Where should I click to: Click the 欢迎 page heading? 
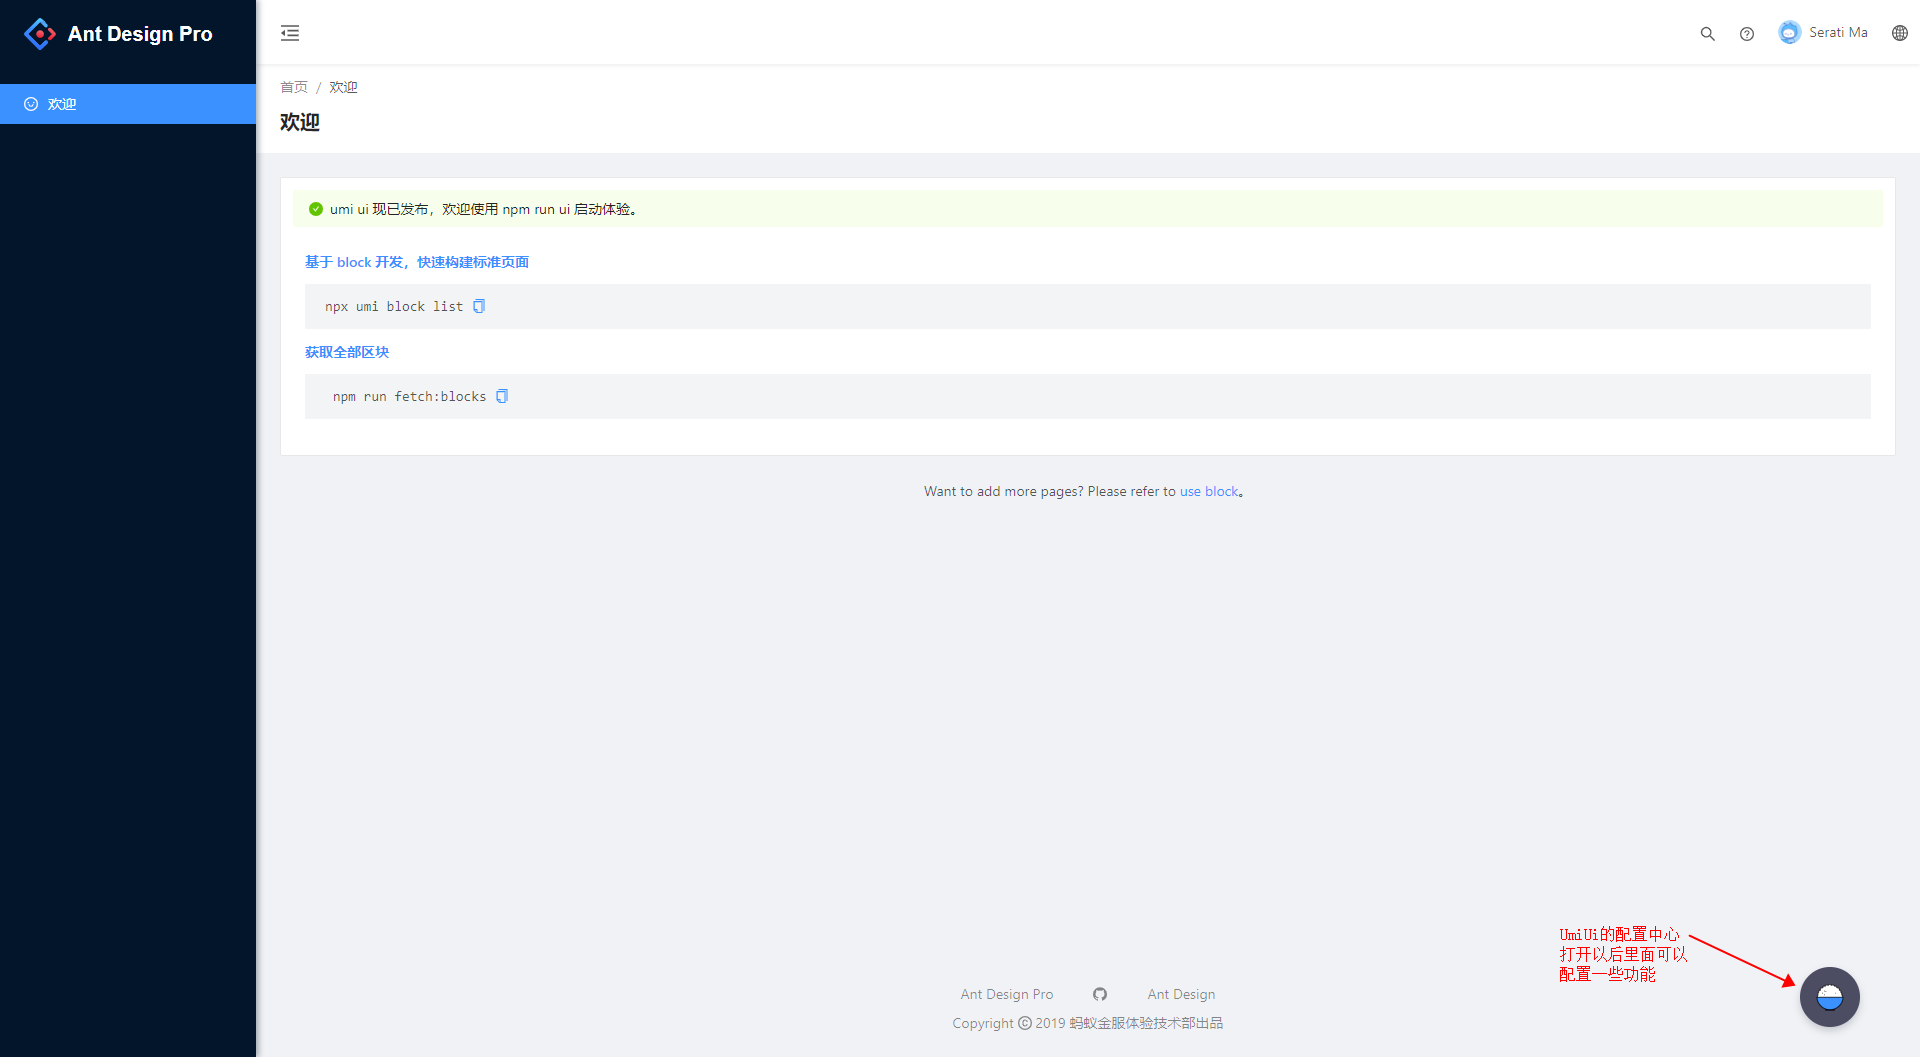pyautogui.click(x=300, y=122)
